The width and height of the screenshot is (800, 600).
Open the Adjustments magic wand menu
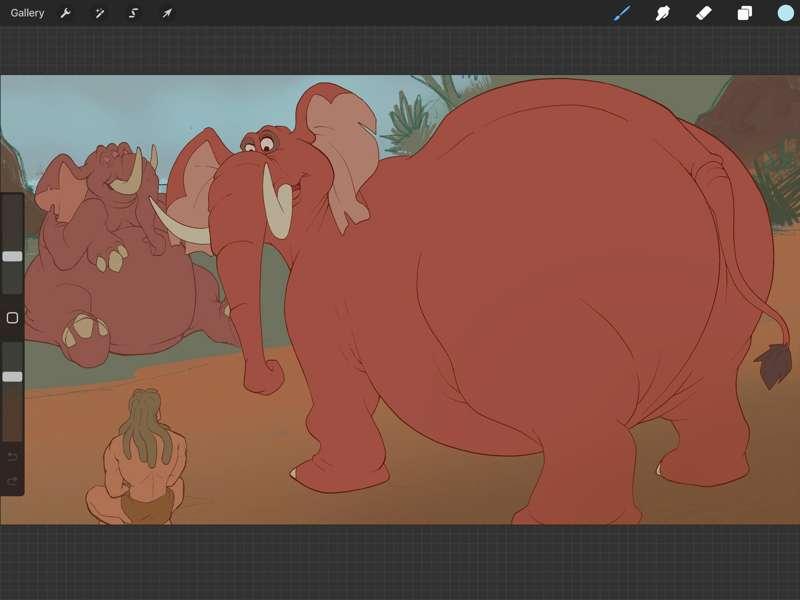coord(99,13)
